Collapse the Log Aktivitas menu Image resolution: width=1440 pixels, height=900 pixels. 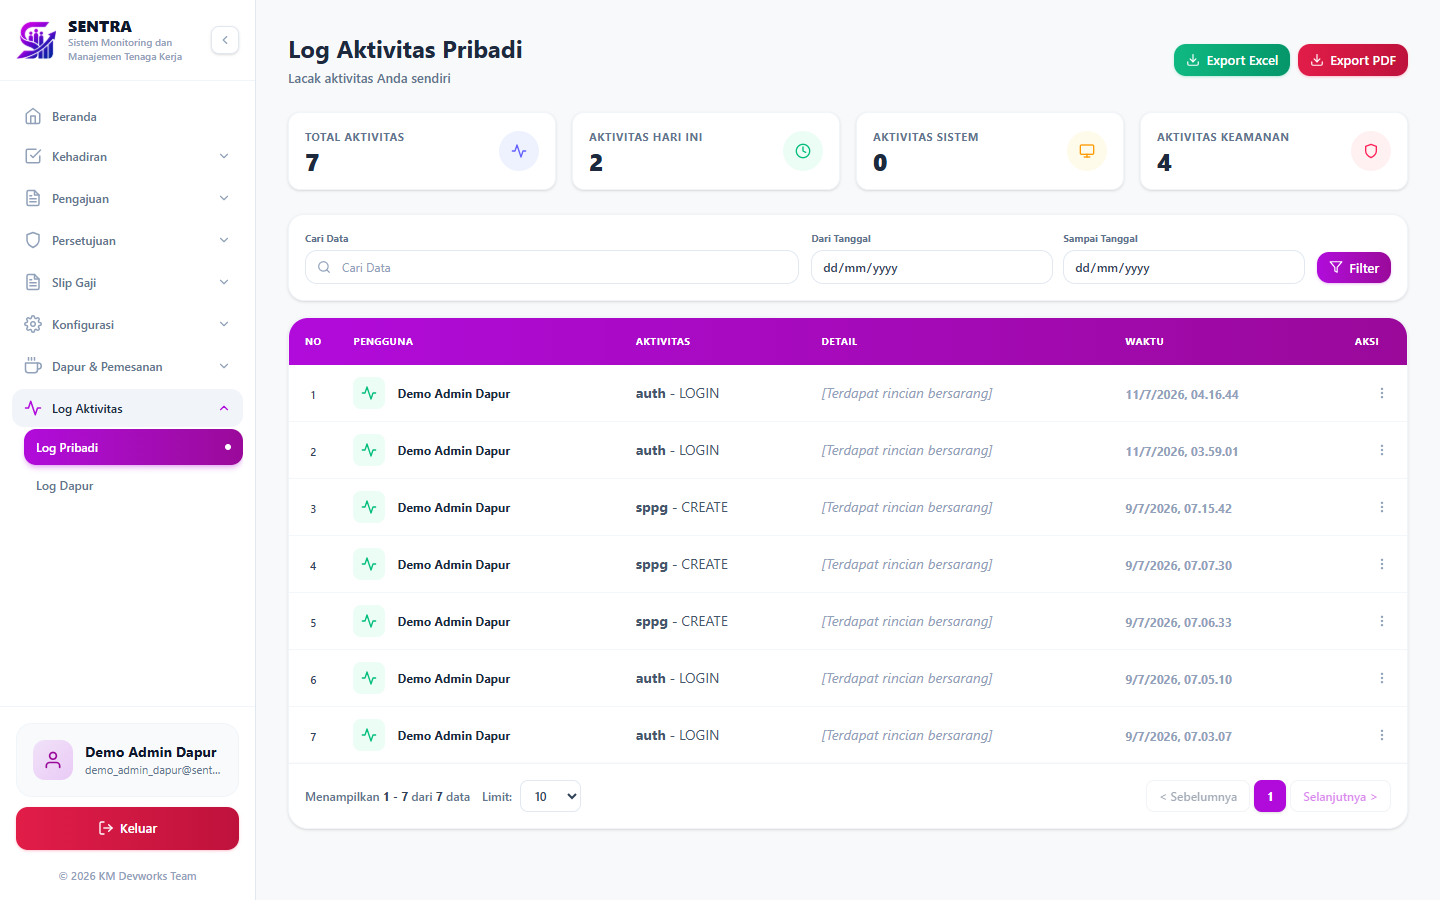(127, 408)
